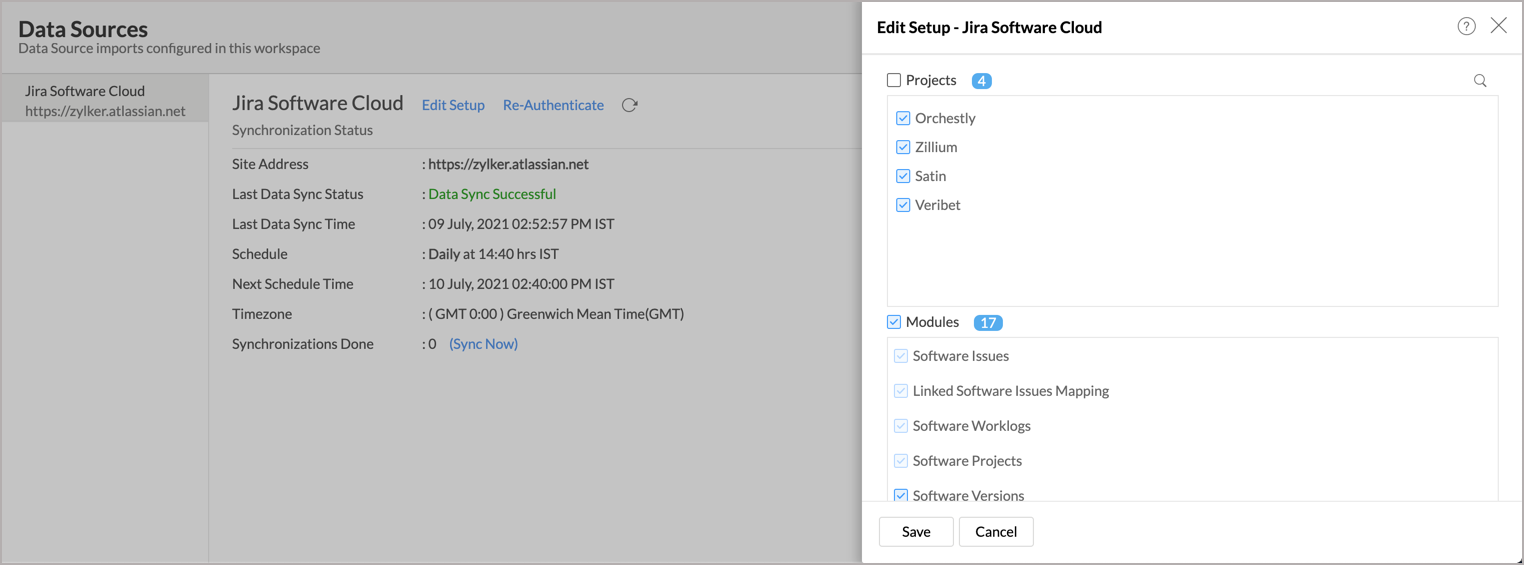Click the Sync Now link

click(x=484, y=344)
